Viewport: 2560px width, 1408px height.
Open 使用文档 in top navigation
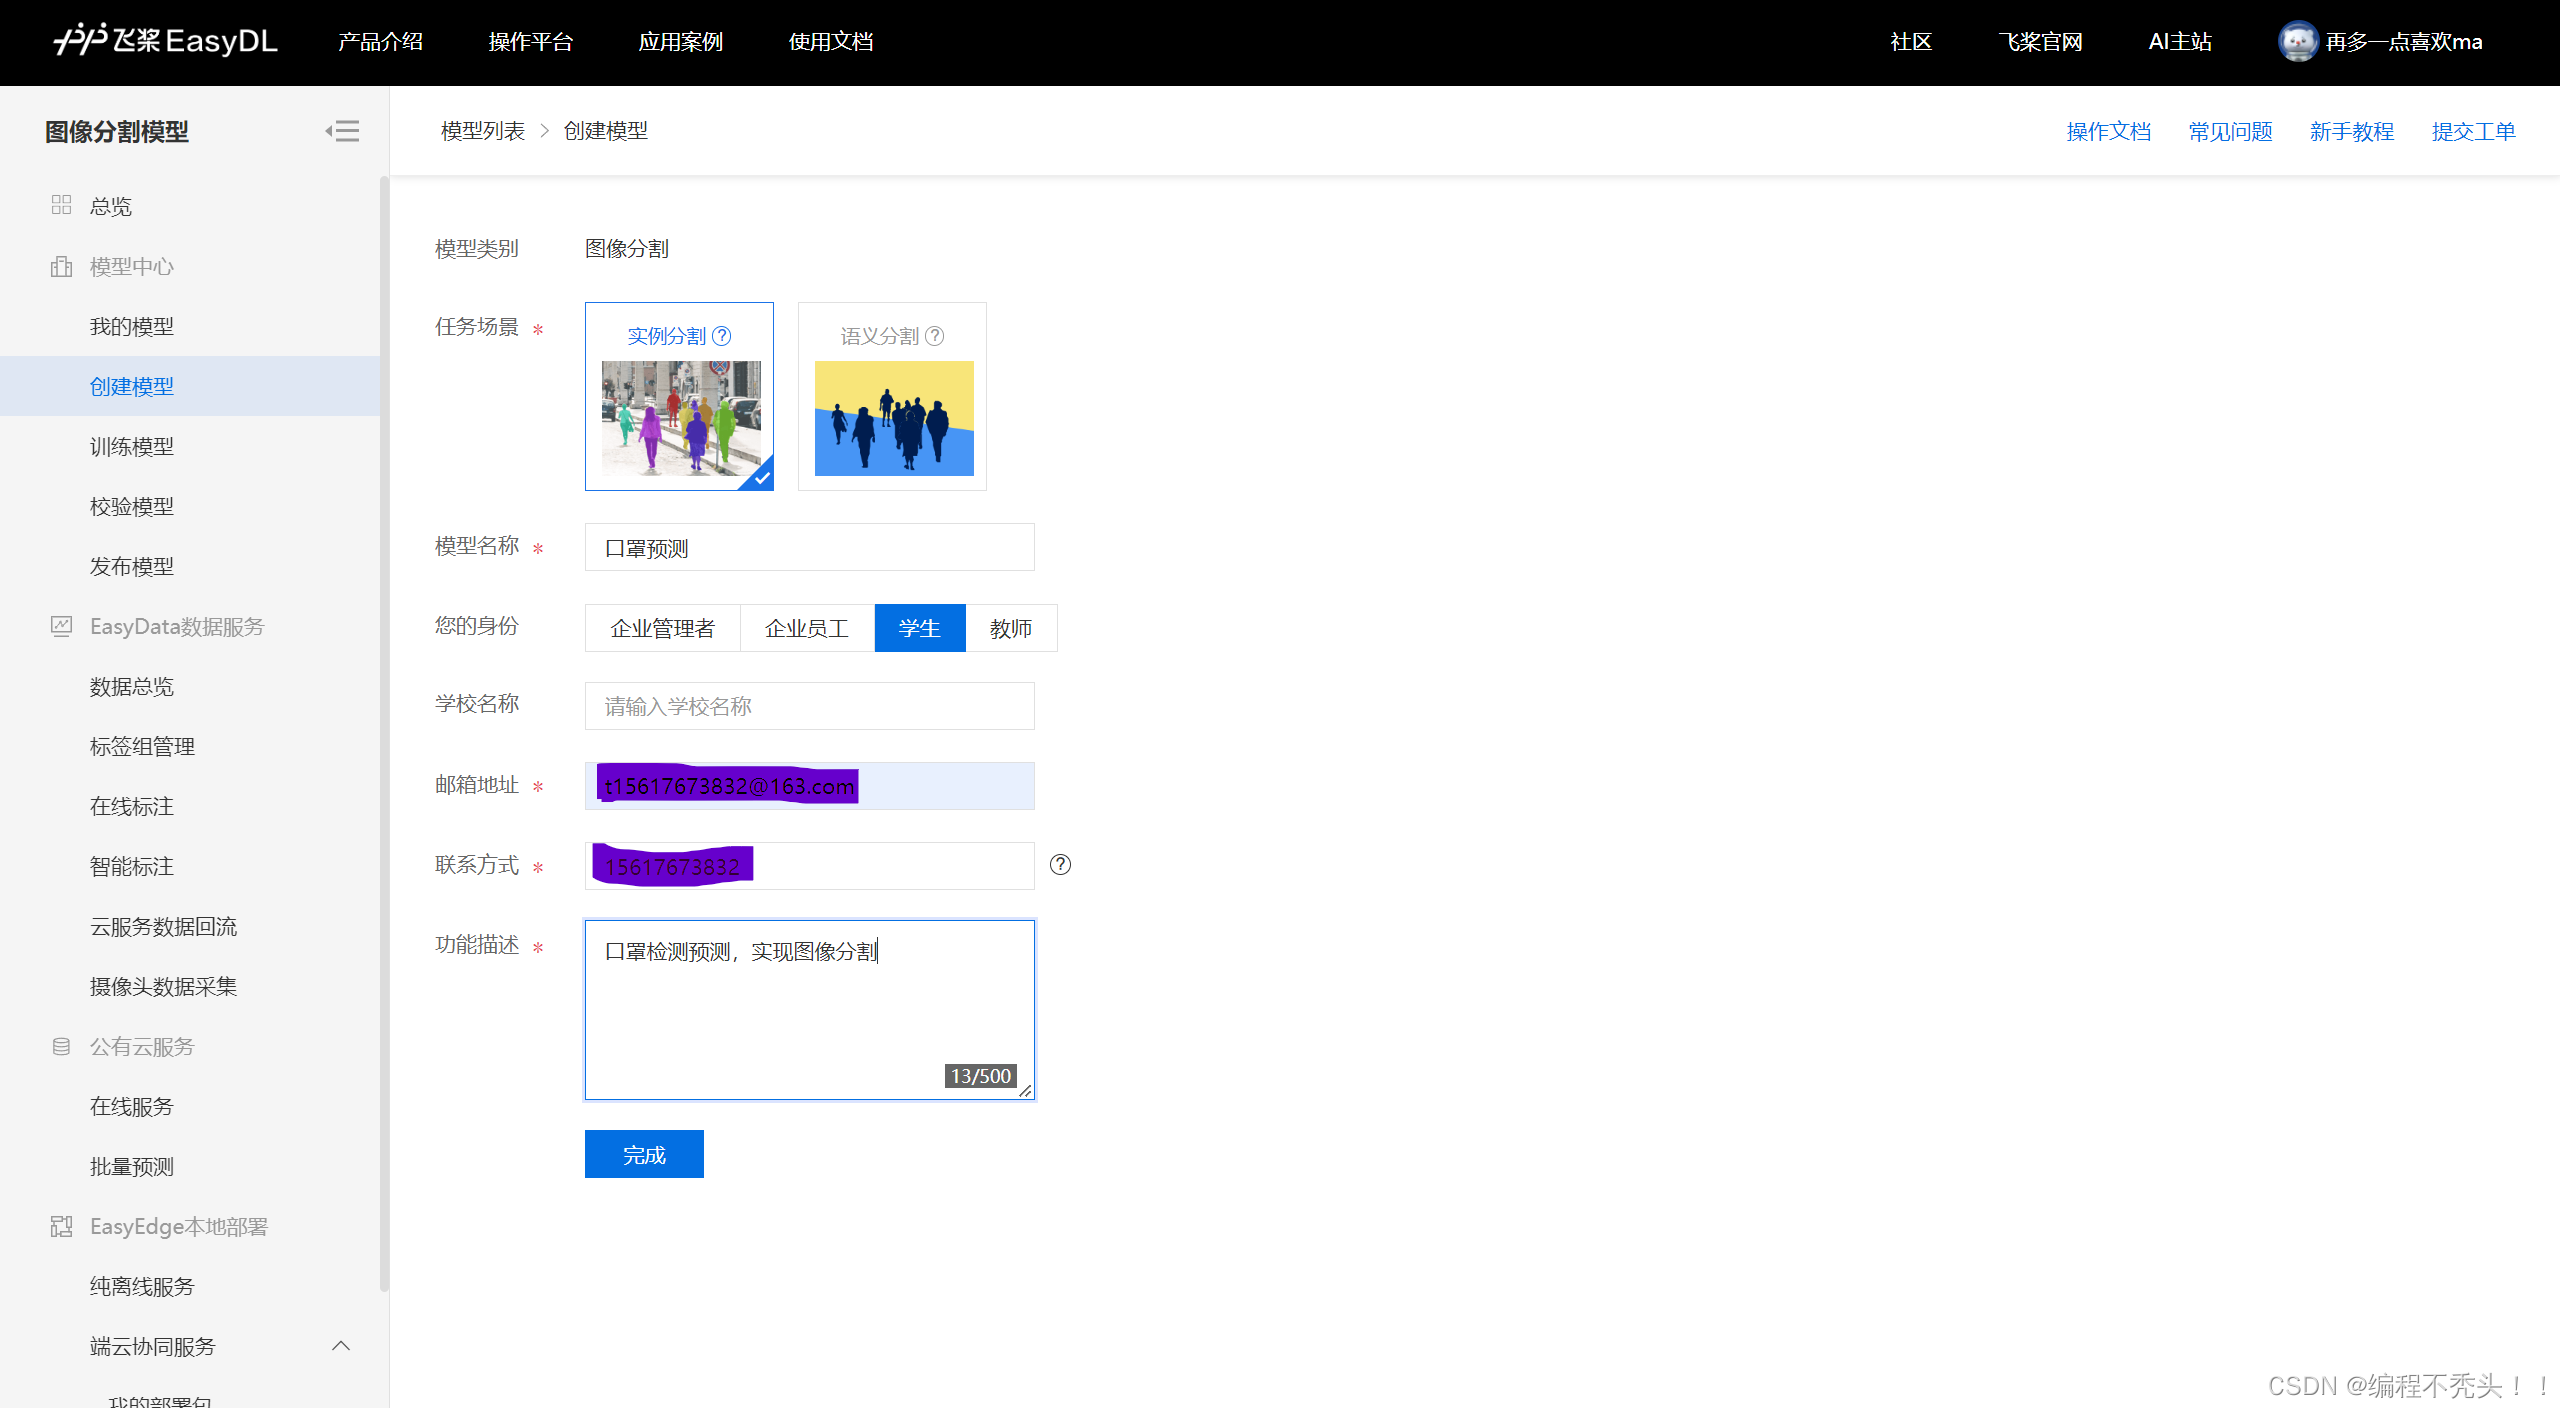830,42
